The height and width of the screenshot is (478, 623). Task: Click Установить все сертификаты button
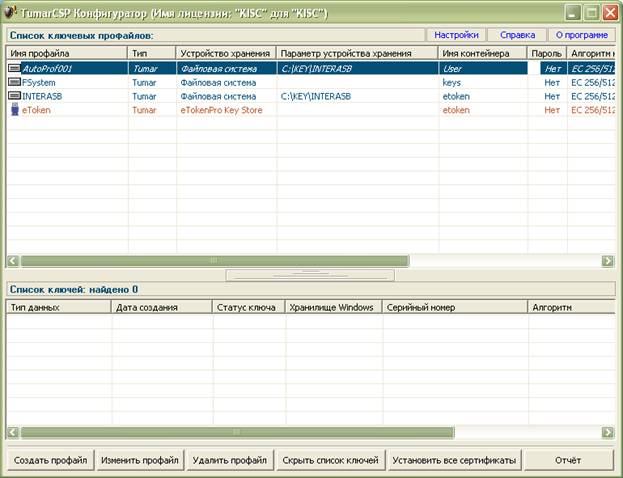click(x=454, y=460)
